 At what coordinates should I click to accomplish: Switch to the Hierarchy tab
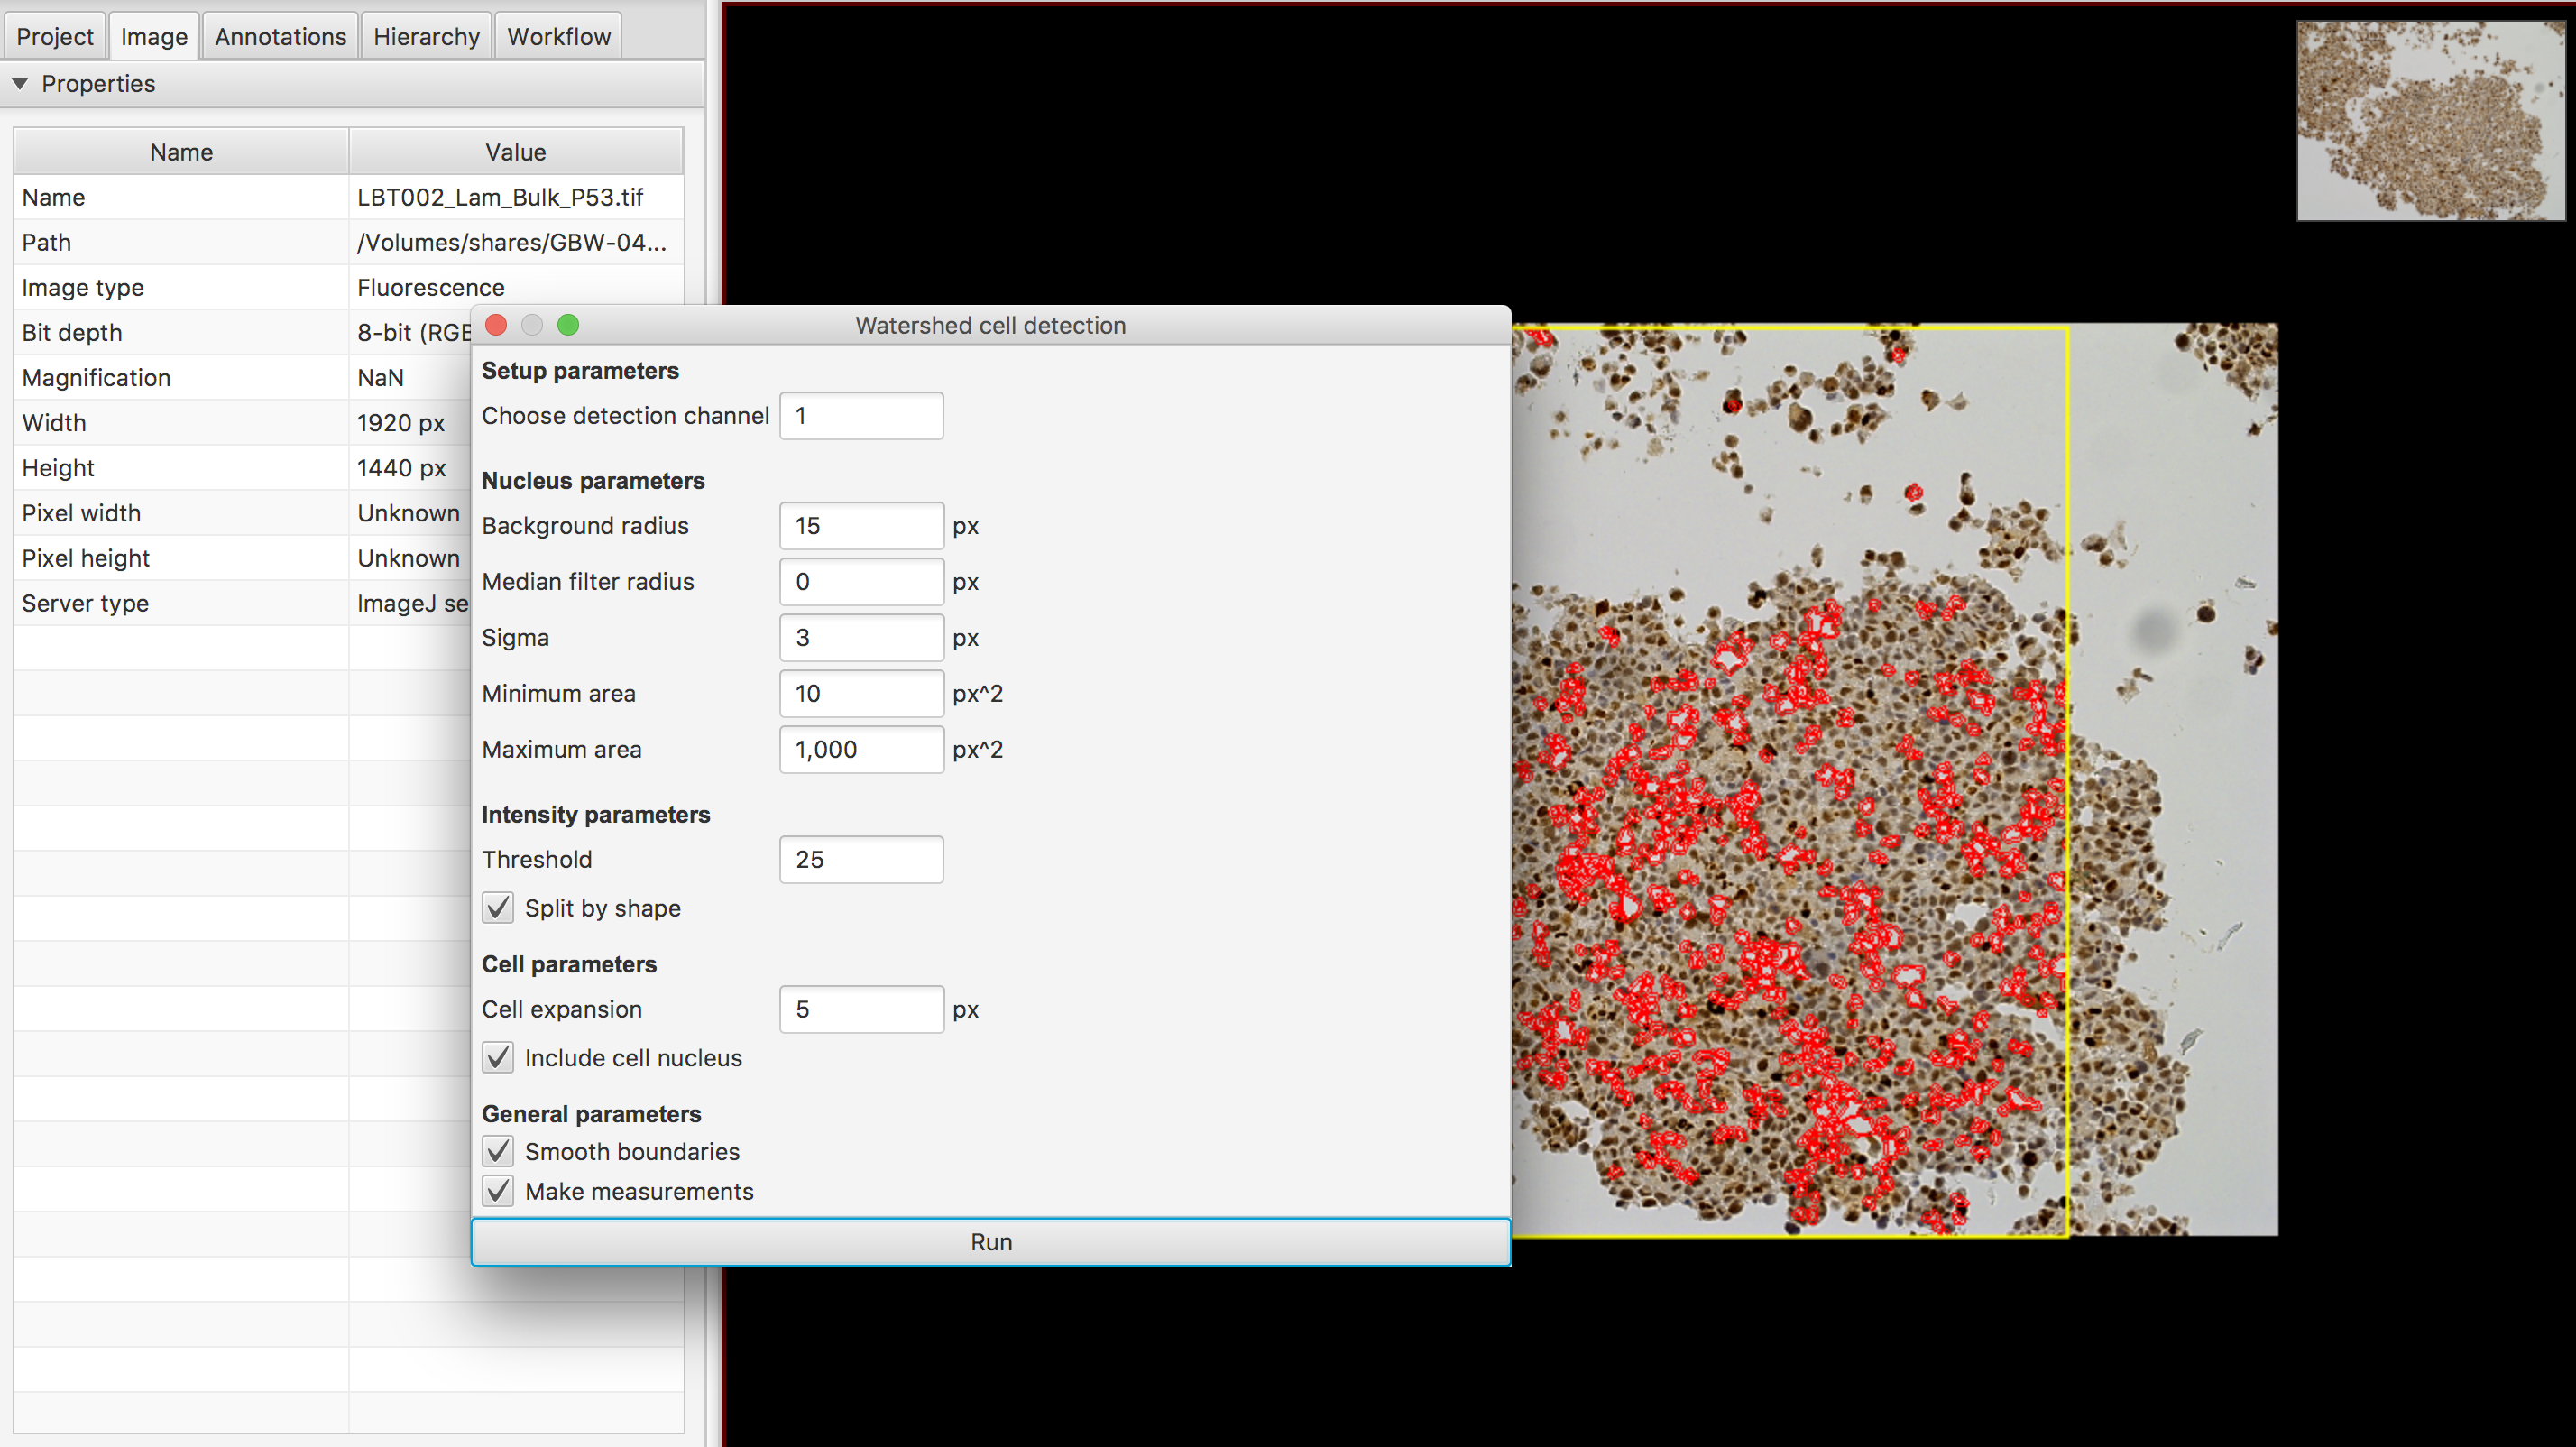coord(426,37)
